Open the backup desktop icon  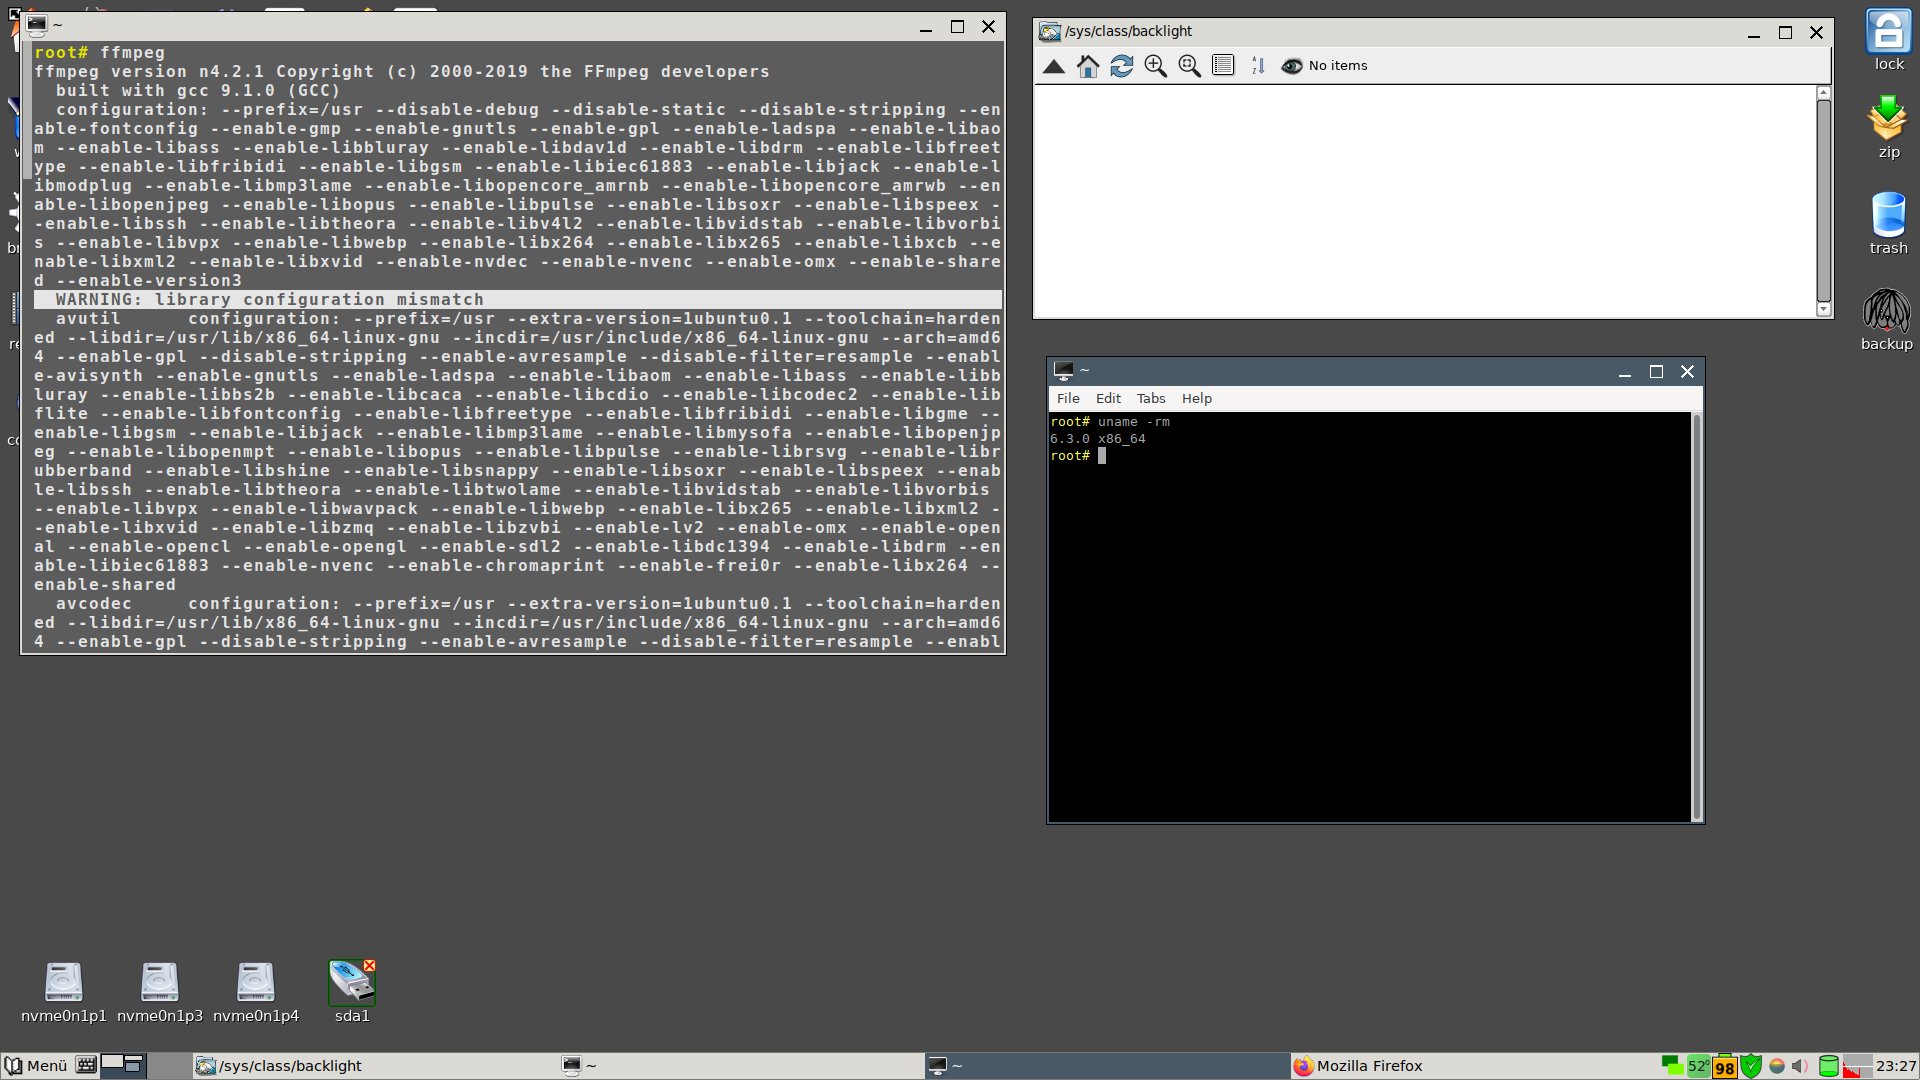click(x=1887, y=320)
